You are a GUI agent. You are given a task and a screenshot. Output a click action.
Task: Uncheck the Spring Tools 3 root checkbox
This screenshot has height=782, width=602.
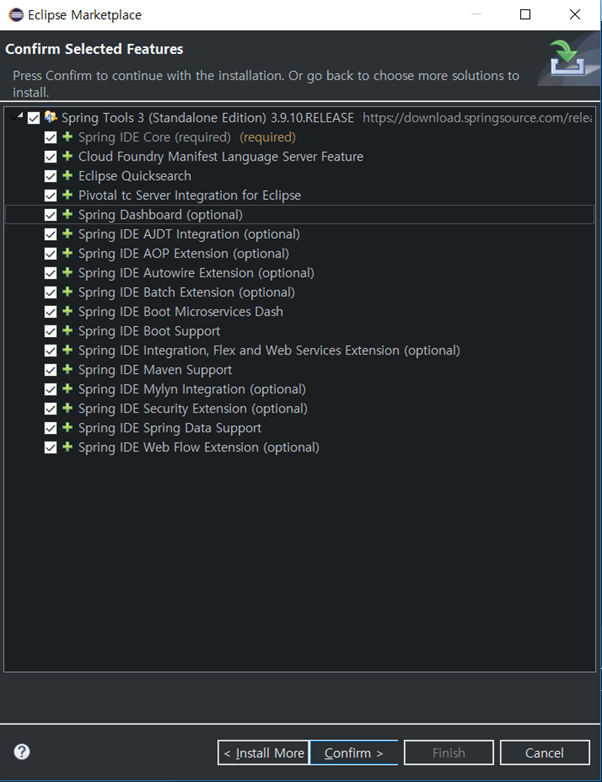click(34, 118)
